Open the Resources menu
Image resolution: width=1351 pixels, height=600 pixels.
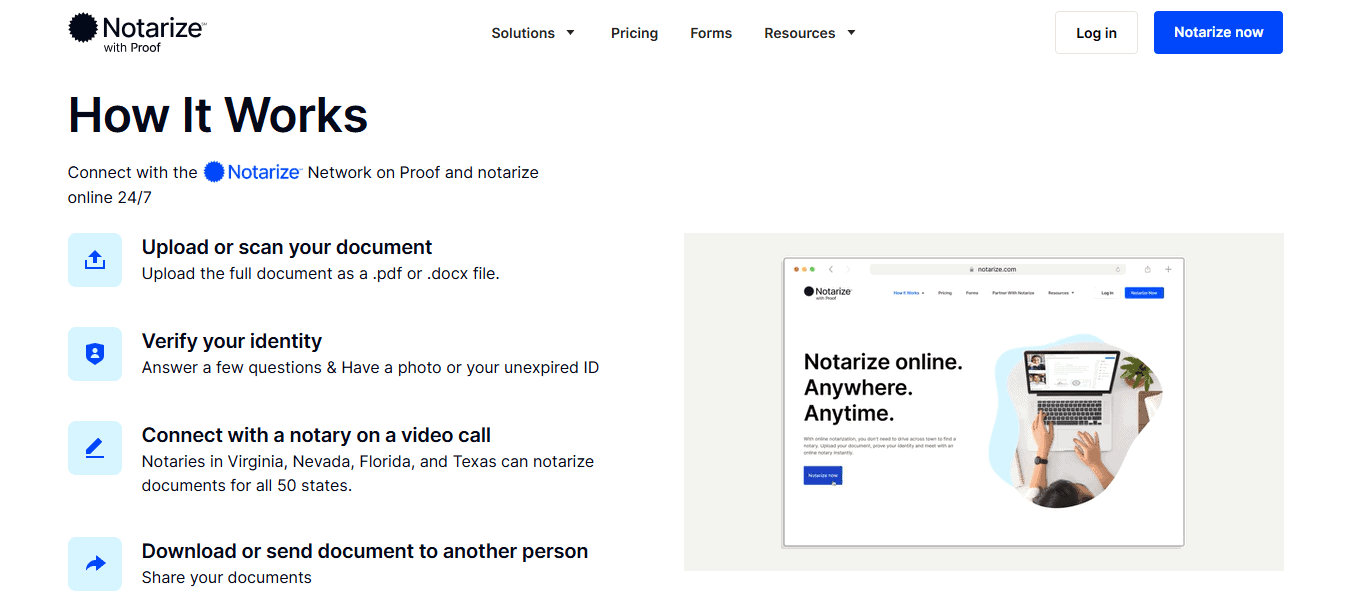(810, 33)
